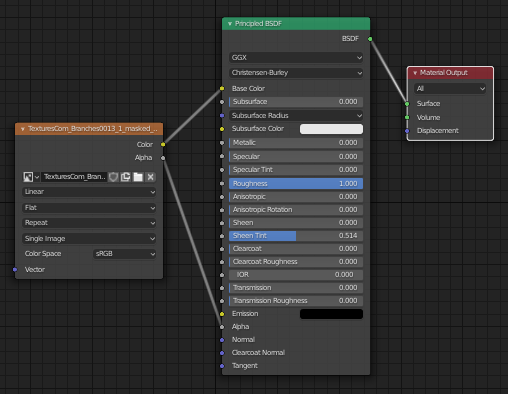
Task: Click the Anisotropic Rotation value slider
Action: (296, 210)
